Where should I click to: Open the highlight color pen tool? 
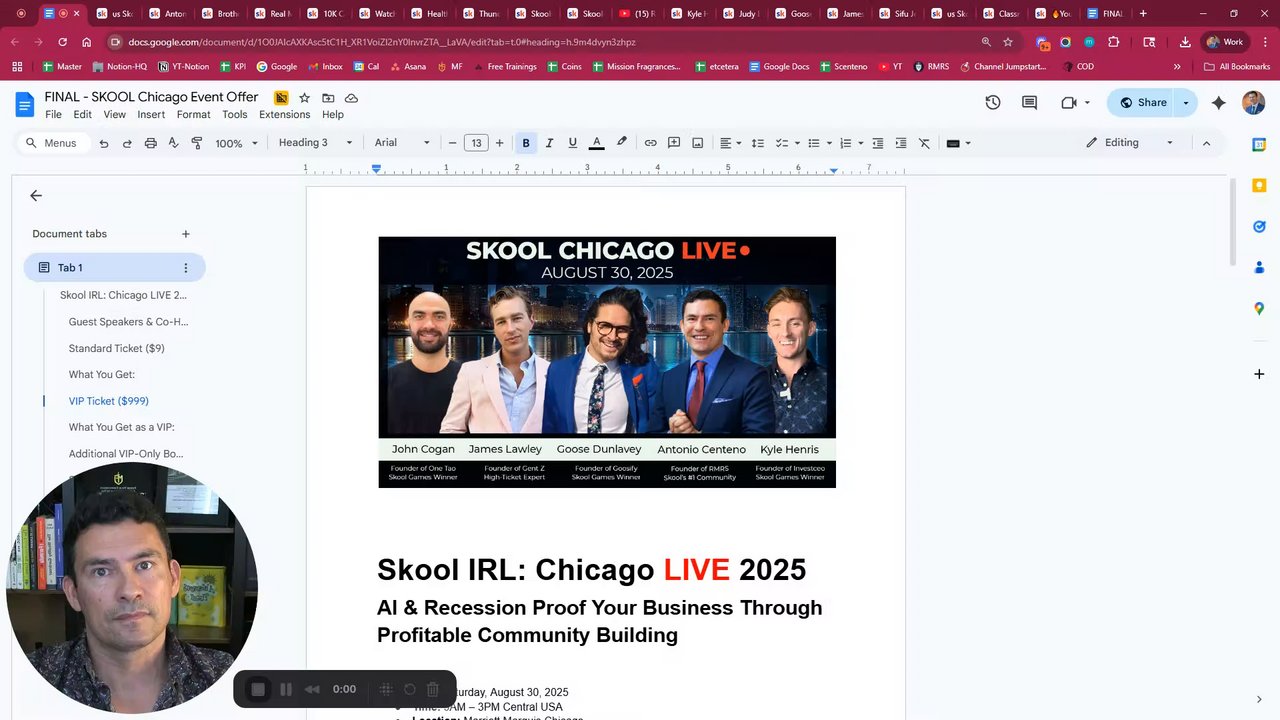pyautogui.click(x=622, y=143)
